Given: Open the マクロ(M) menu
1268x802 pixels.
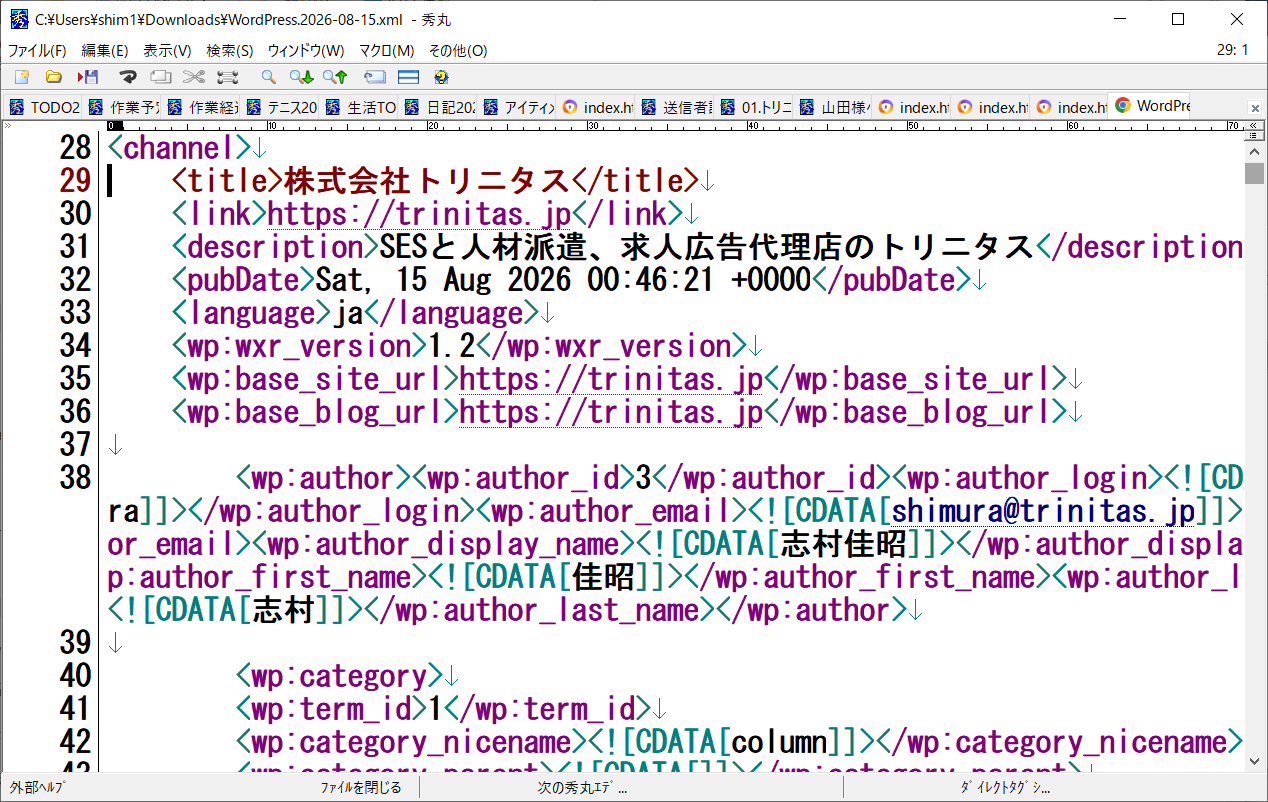Looking at the screenshot, I should [387, 50].
